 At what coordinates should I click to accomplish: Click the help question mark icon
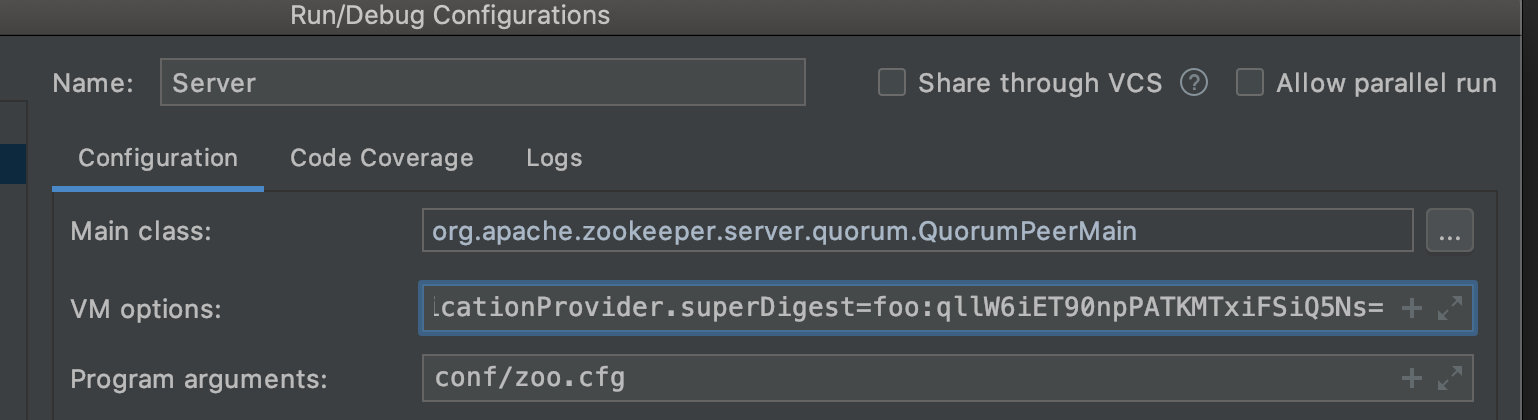pyautogui.click(x=1194, y=83)
